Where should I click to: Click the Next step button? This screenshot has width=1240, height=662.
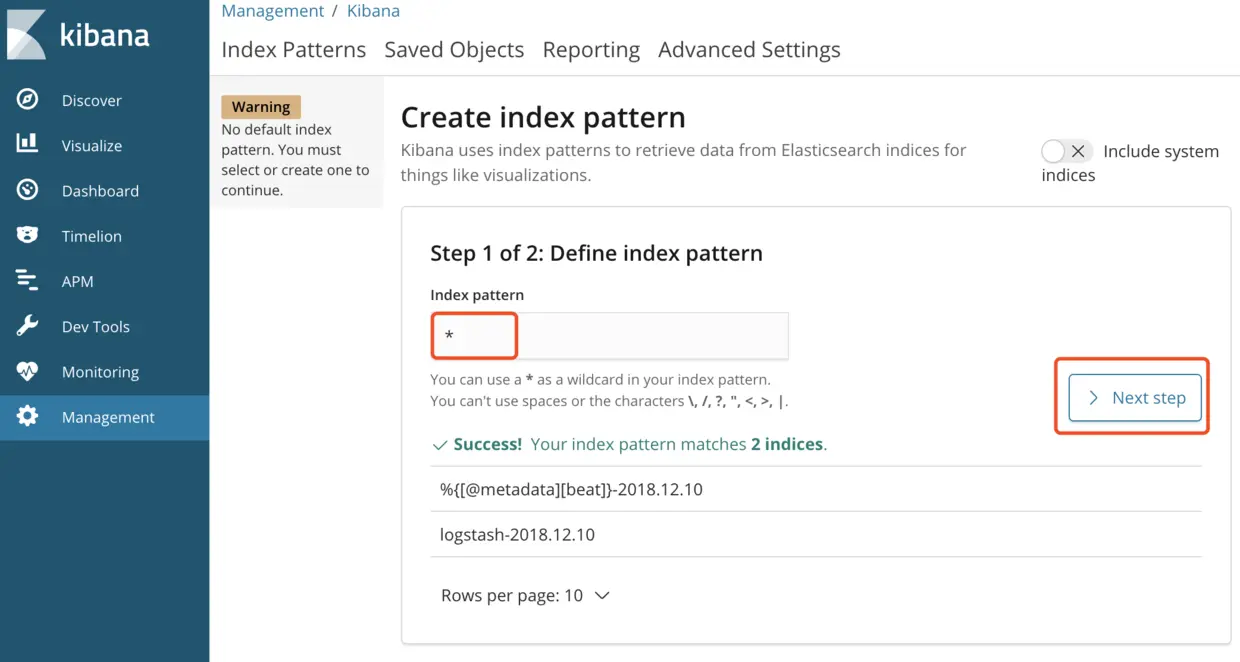pyautogui.click(x=1135, y=398)
